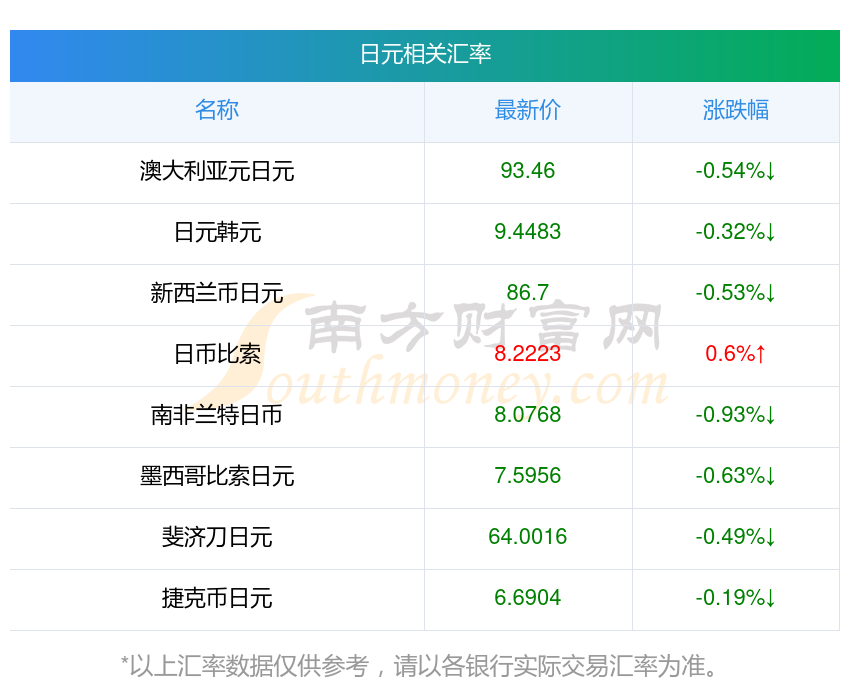Click the 澳大利亚元日元 row name
This screenshot has width=850, height=698.
pyautogui.click(x=217, y=171)
